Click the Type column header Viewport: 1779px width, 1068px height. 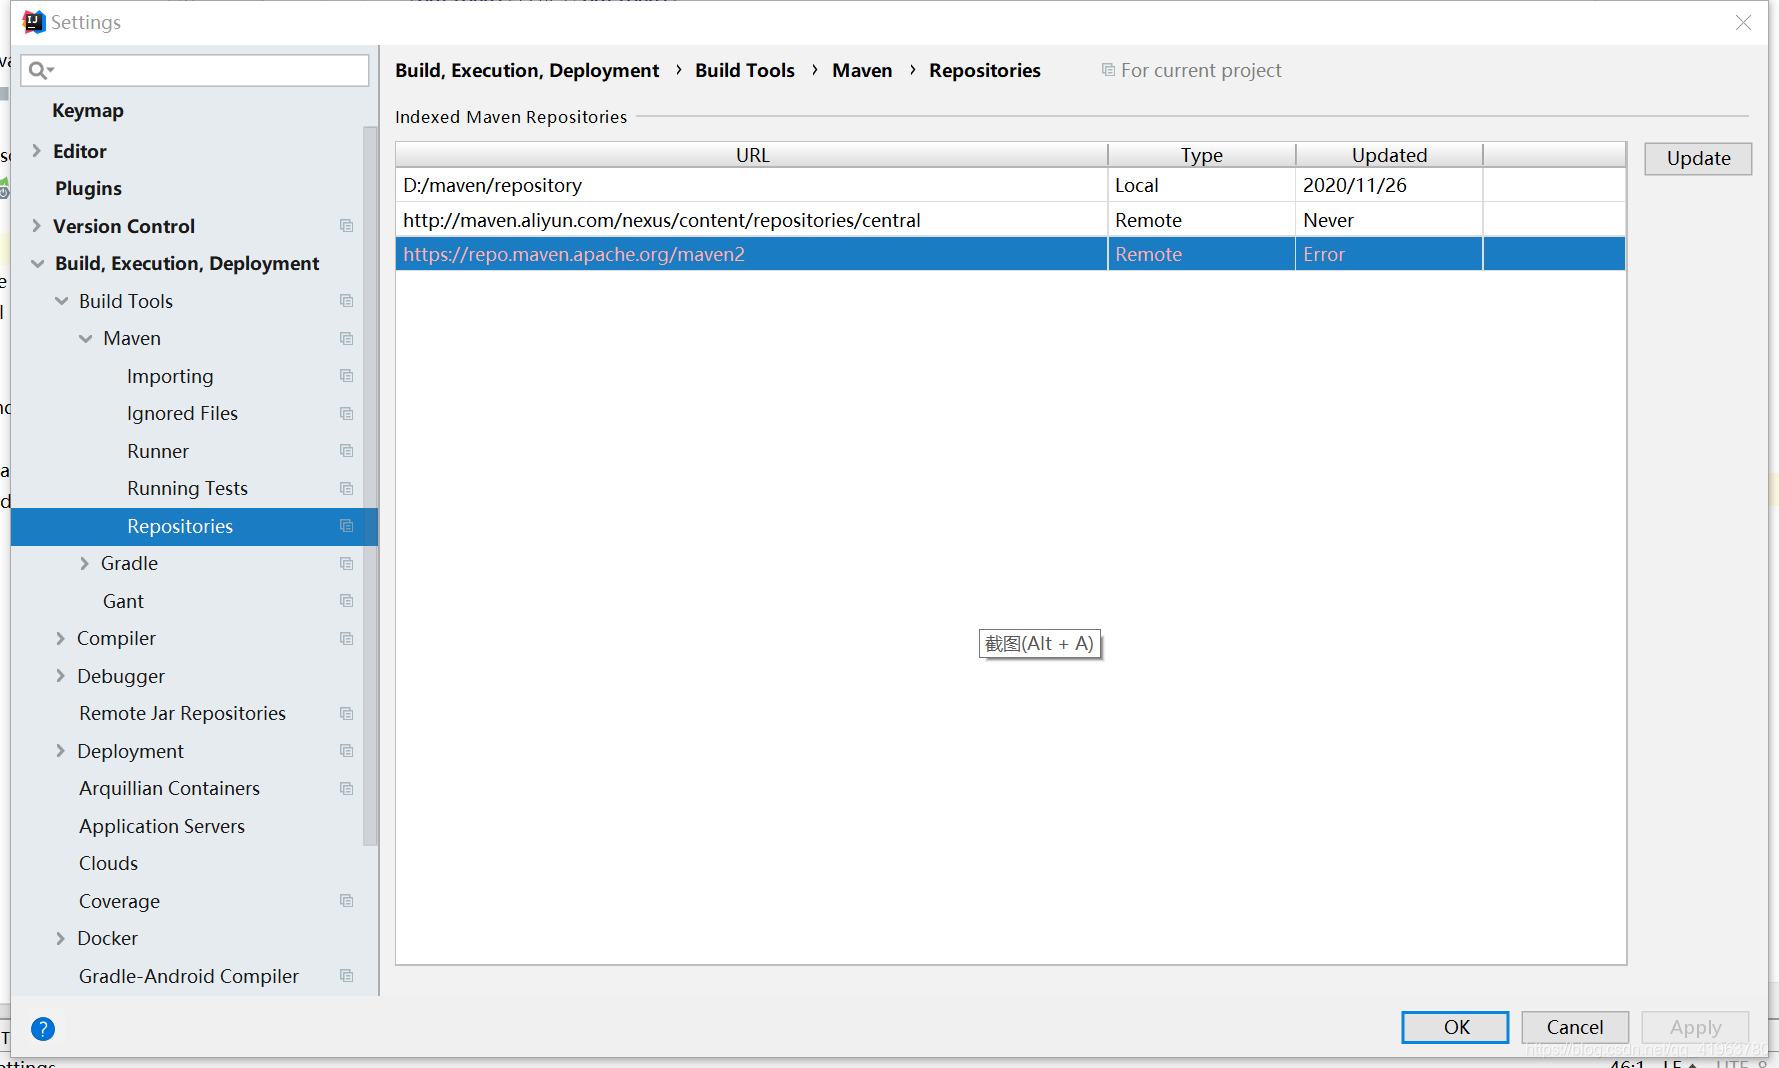click(x=1201, y=155)
